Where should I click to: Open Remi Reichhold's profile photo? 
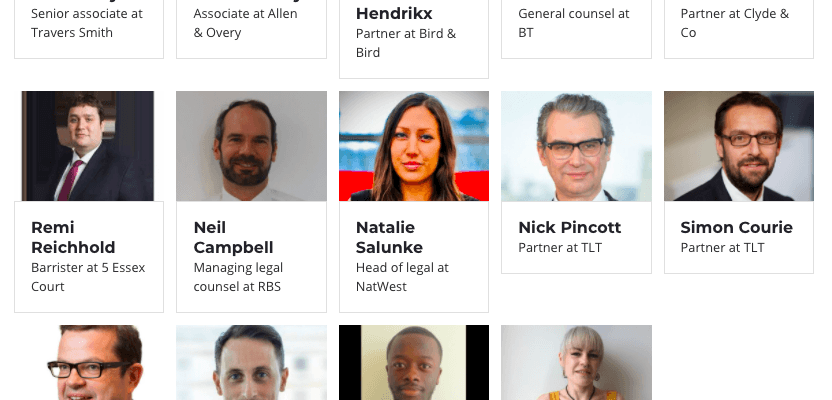(89, 146)
